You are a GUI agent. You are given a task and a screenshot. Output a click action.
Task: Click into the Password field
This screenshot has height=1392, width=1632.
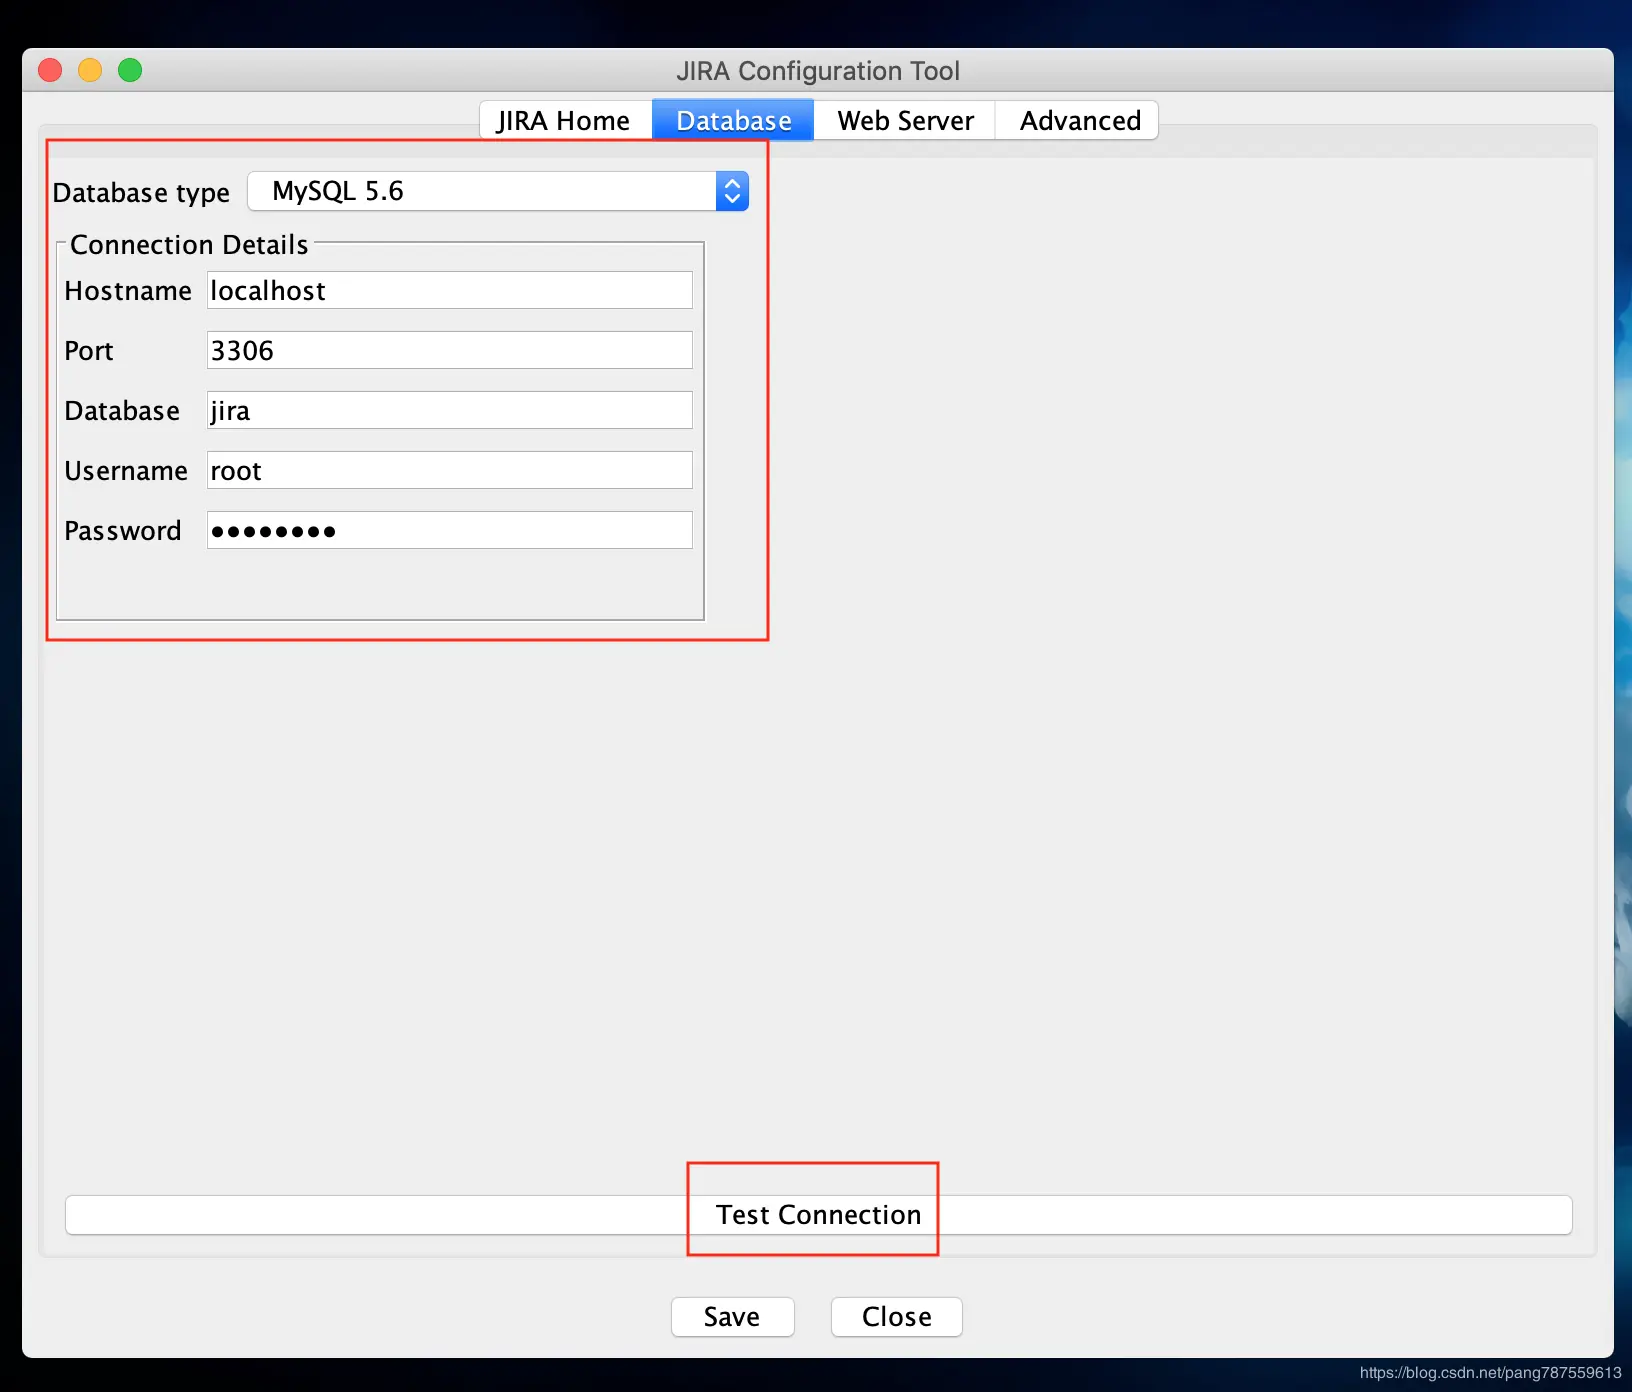[x=449, y=530]
